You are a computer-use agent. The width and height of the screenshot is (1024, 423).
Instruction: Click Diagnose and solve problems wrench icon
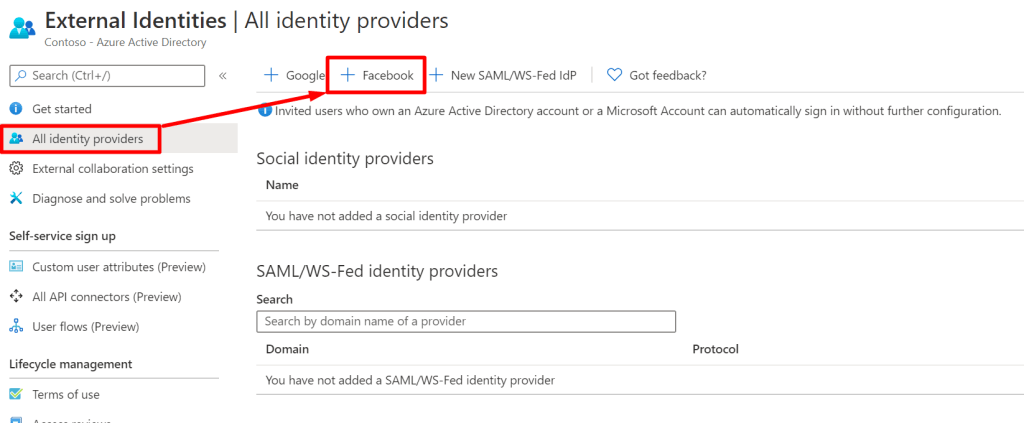point(16,199)
